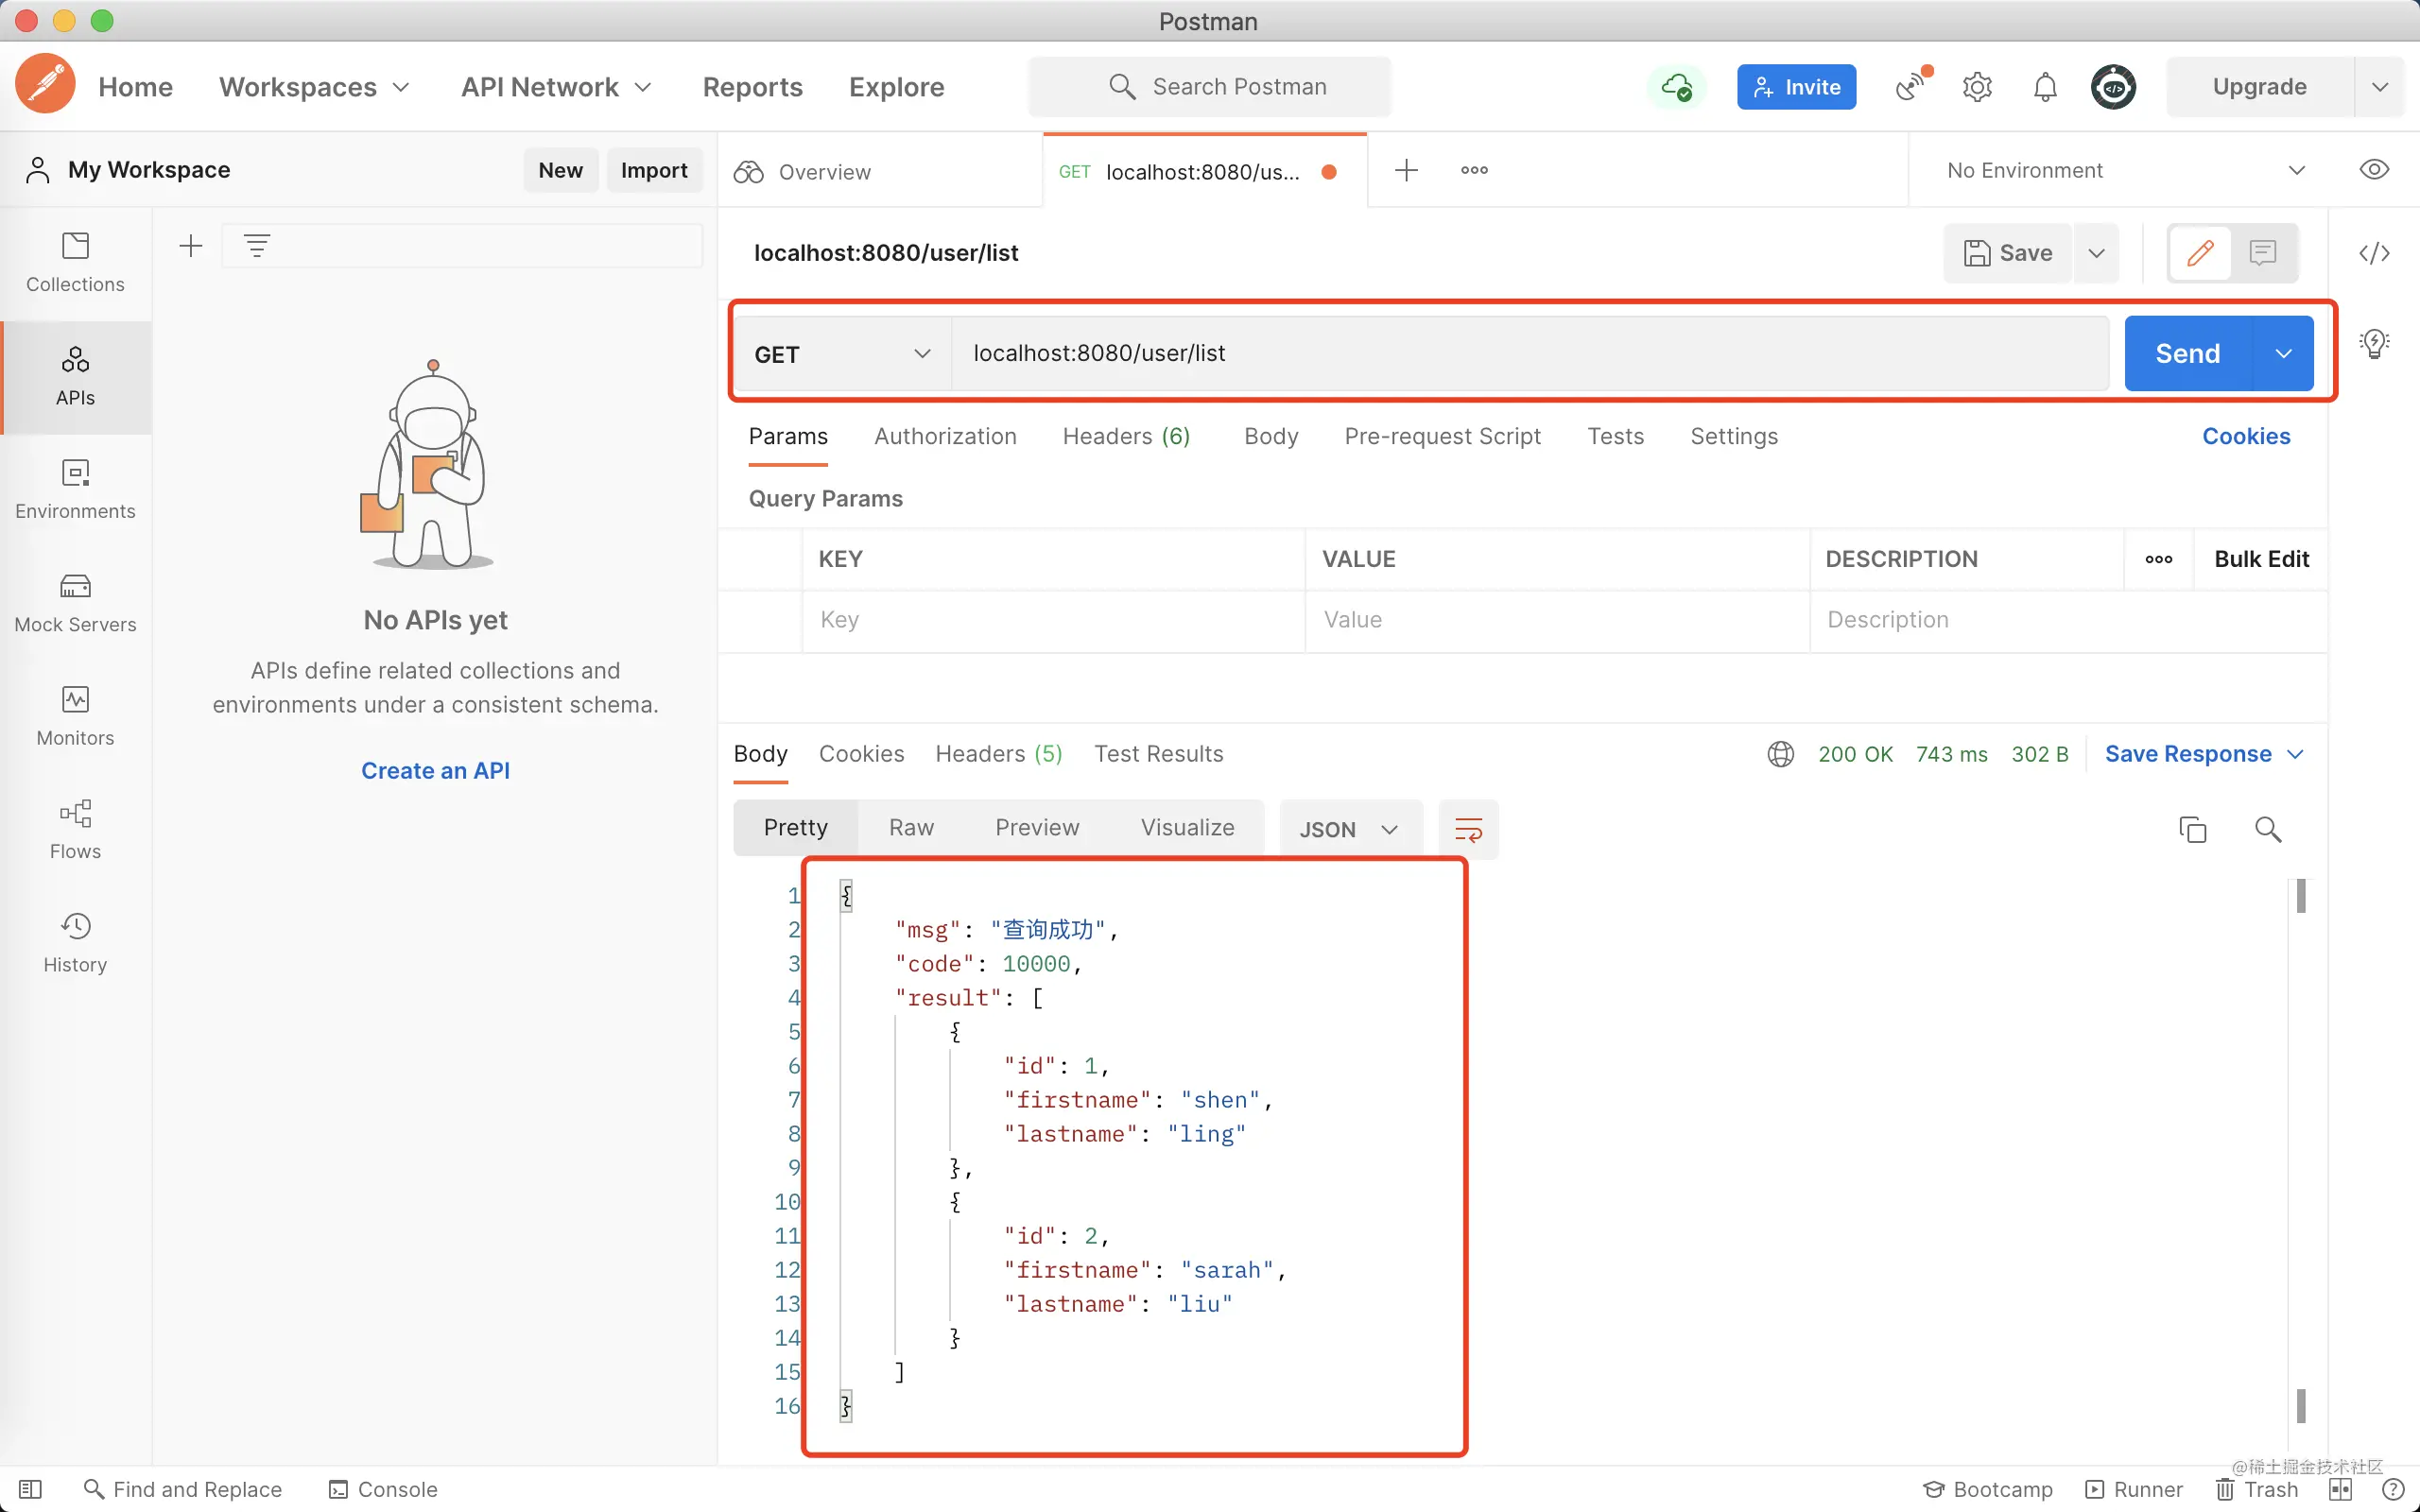2420x1512 pixels.
Task: Click the filter icon in APIs search
Action: click(257, 246)
